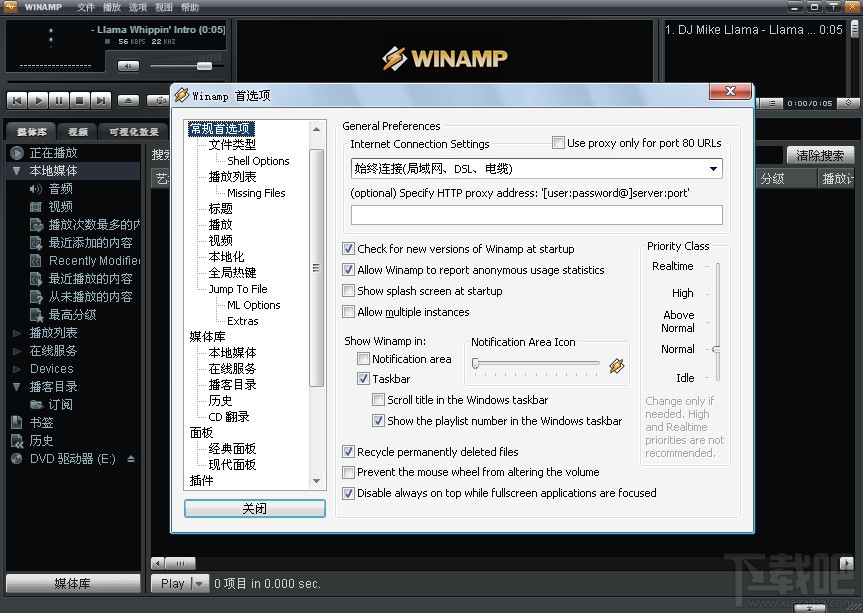Click the Play button on the main player
The height and width of the screenshot is (613, 863).
click(38, 100)
